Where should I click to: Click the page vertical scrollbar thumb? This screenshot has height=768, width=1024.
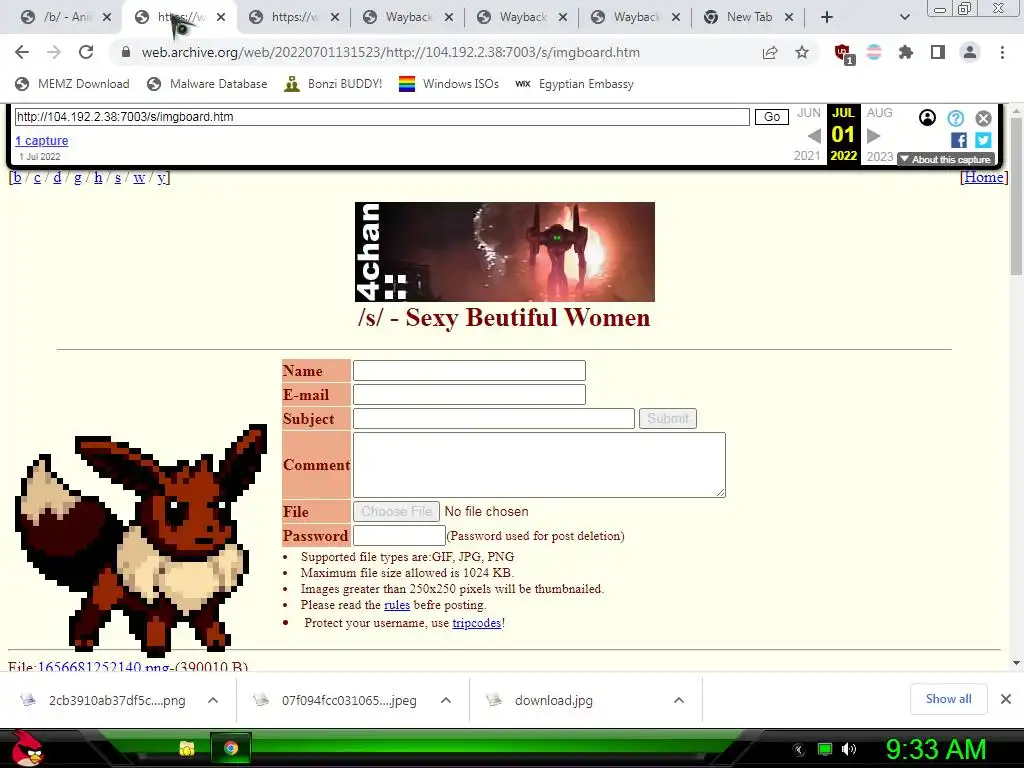[1016, 196]
